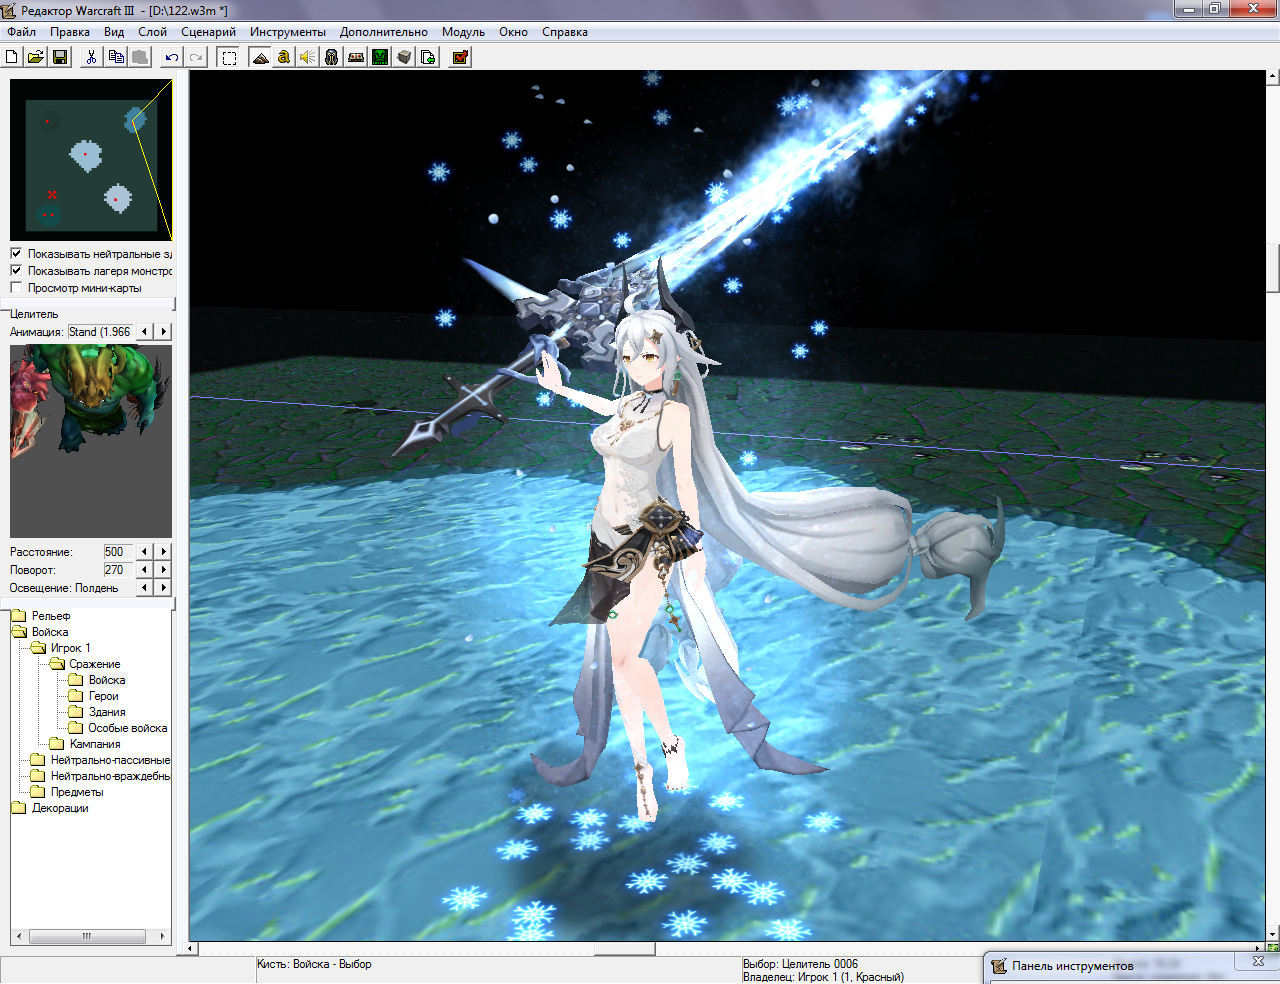Copy selection using toolbar icon
The width and height of the screenshot is (1280, 984).
(x=116, y=57)
